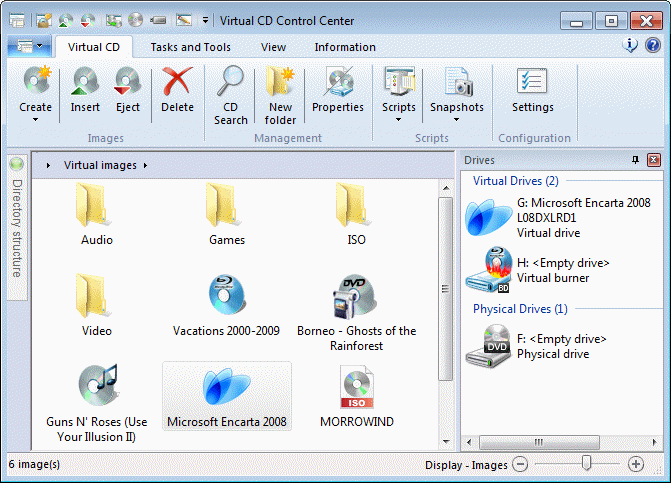The height and width of the screenshot is (483, 671).
Task: Expand root arrow before Virtual images
Action: pyautogui.click(x=48, y=165)
